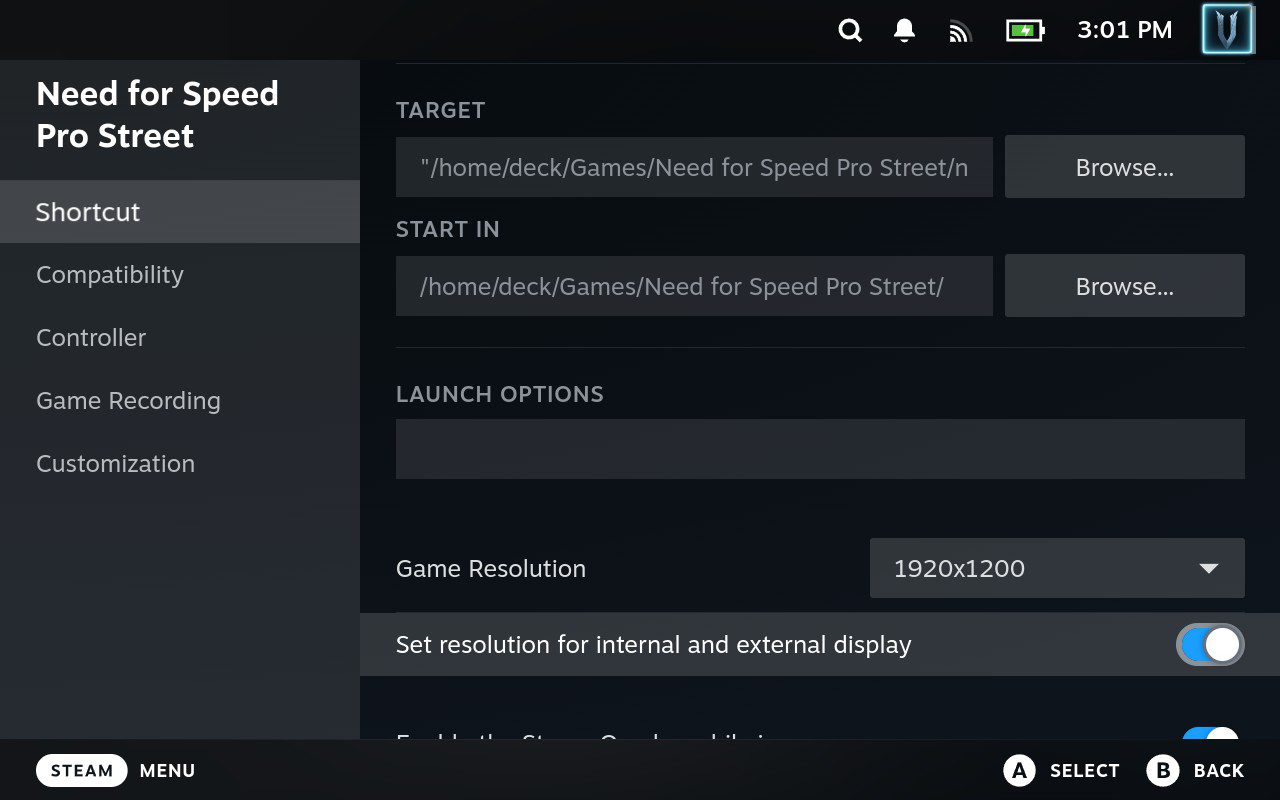This screenshot has width=1280, height=800.
Task: Click inside the Target path field
Action: tap(694, 166)
